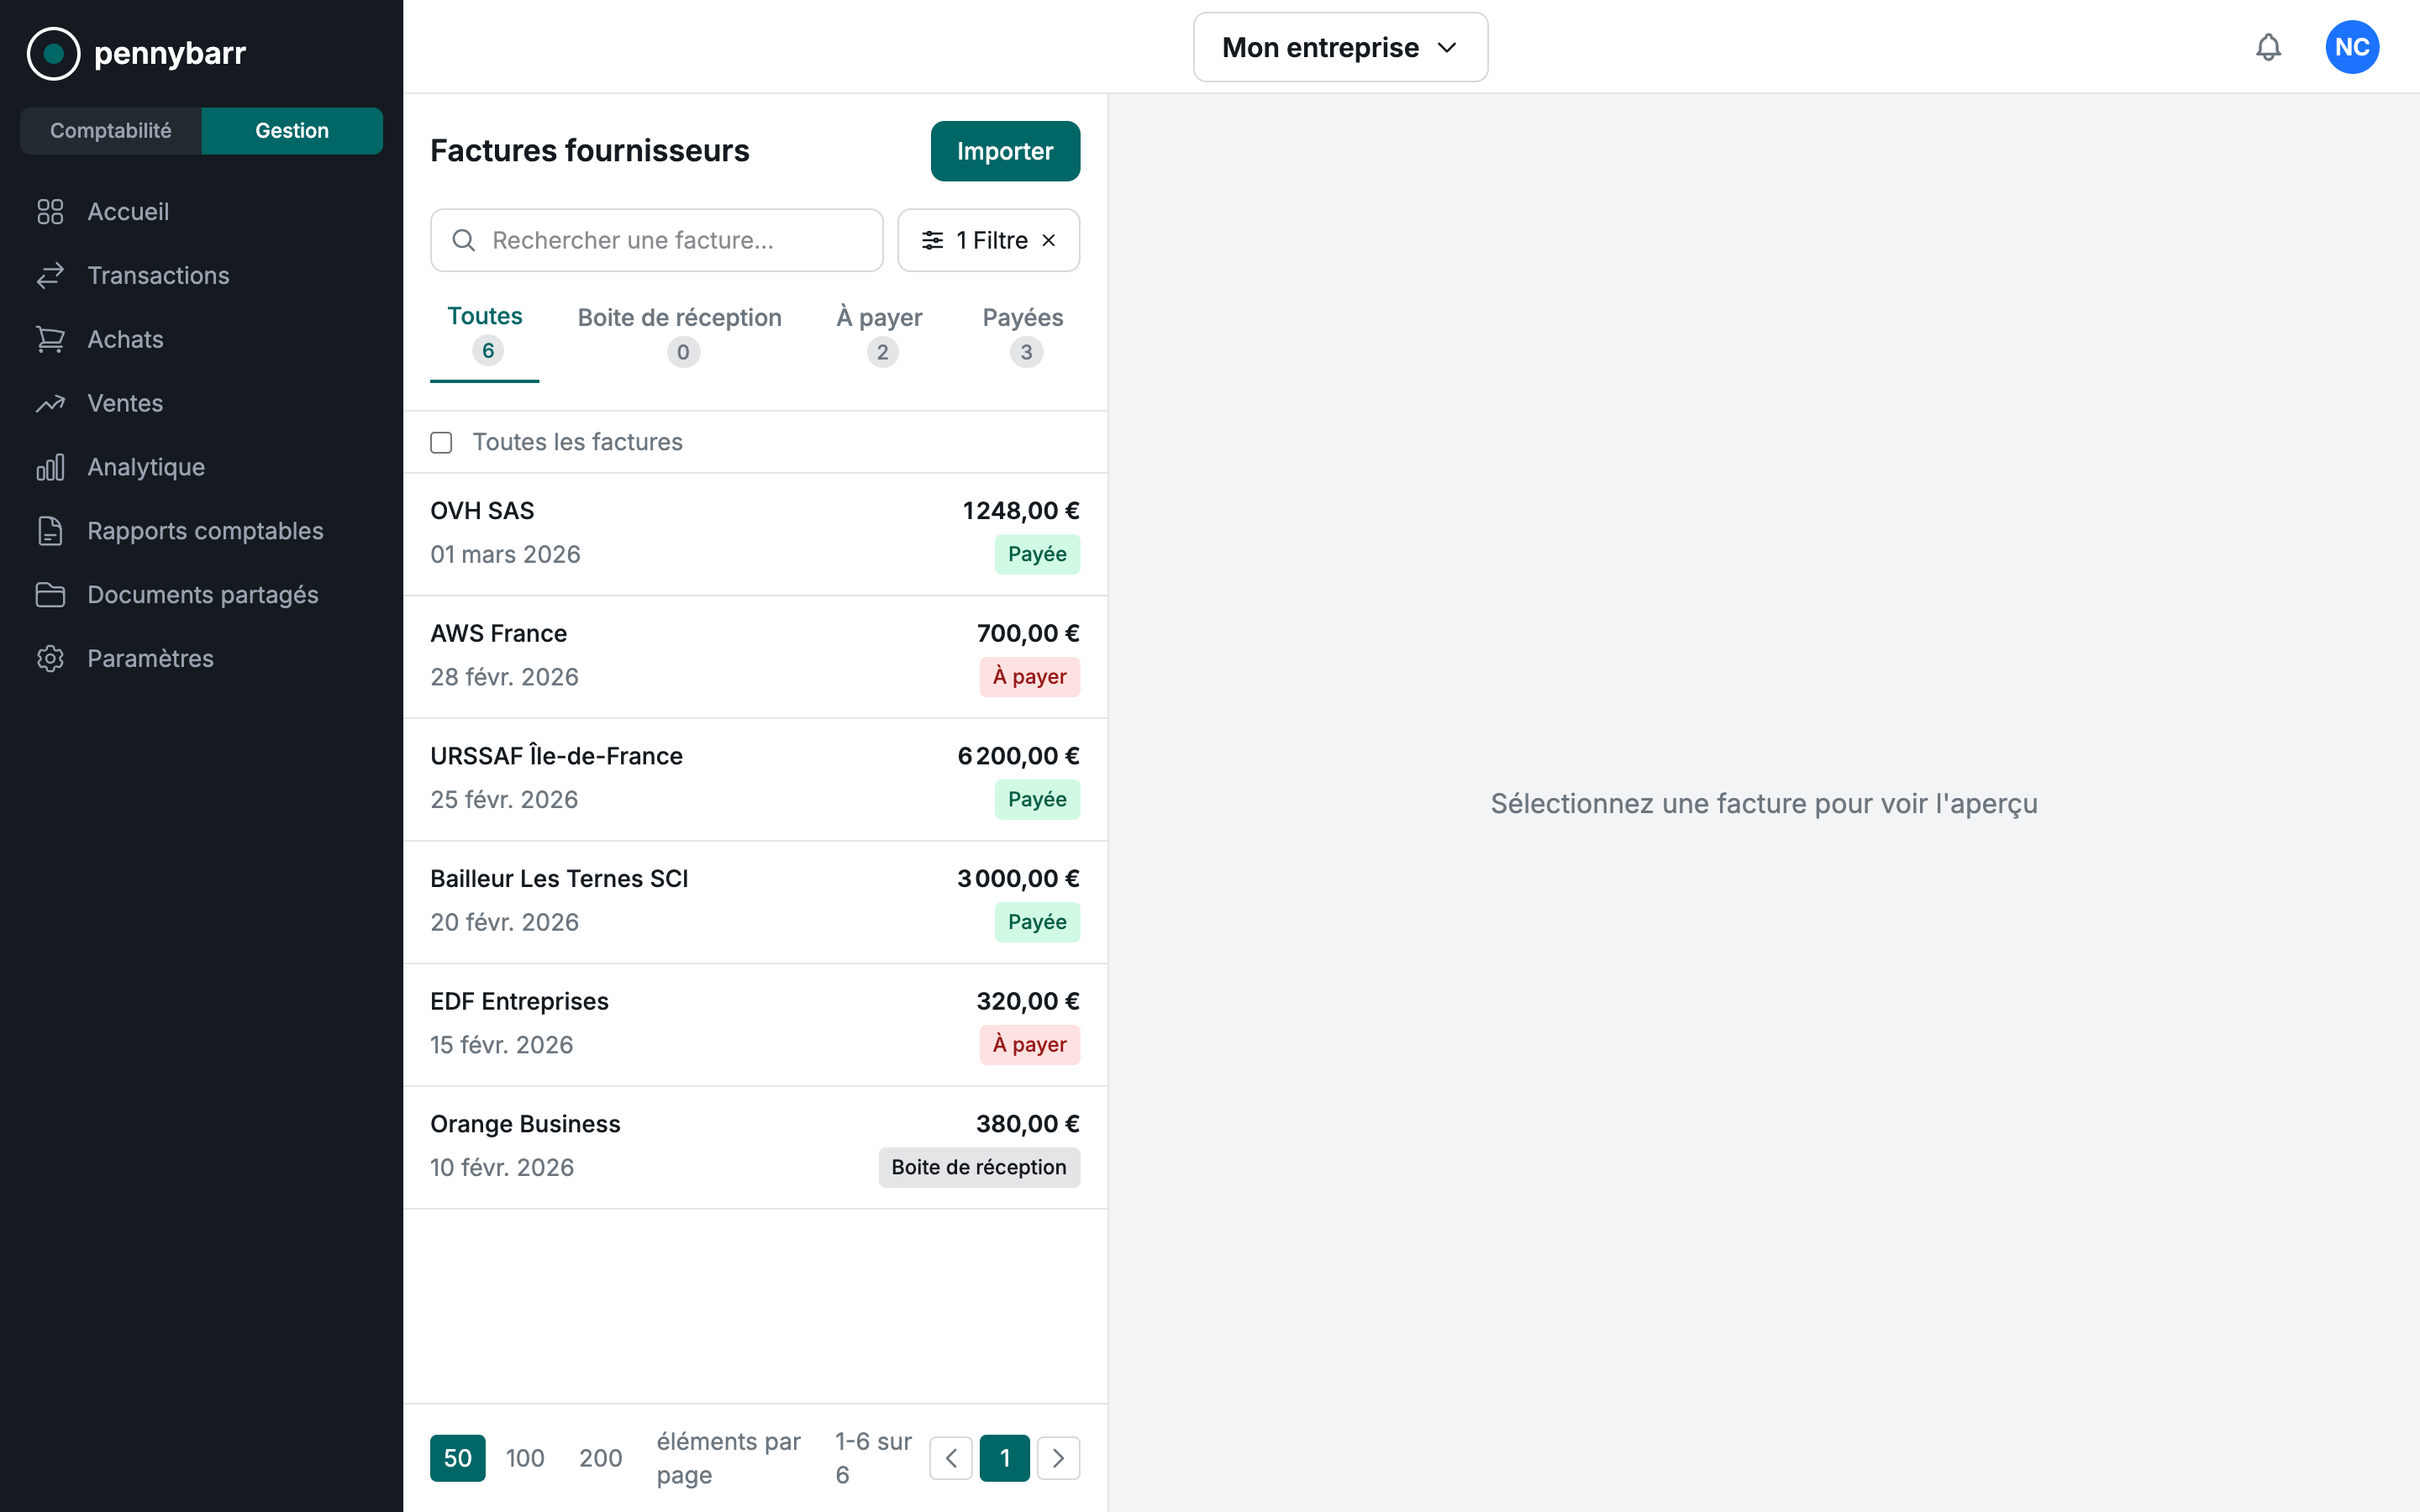The image size is (2420, 1512).
Task: Click the Paramètres gear icon
Action: tap(50, 658)
